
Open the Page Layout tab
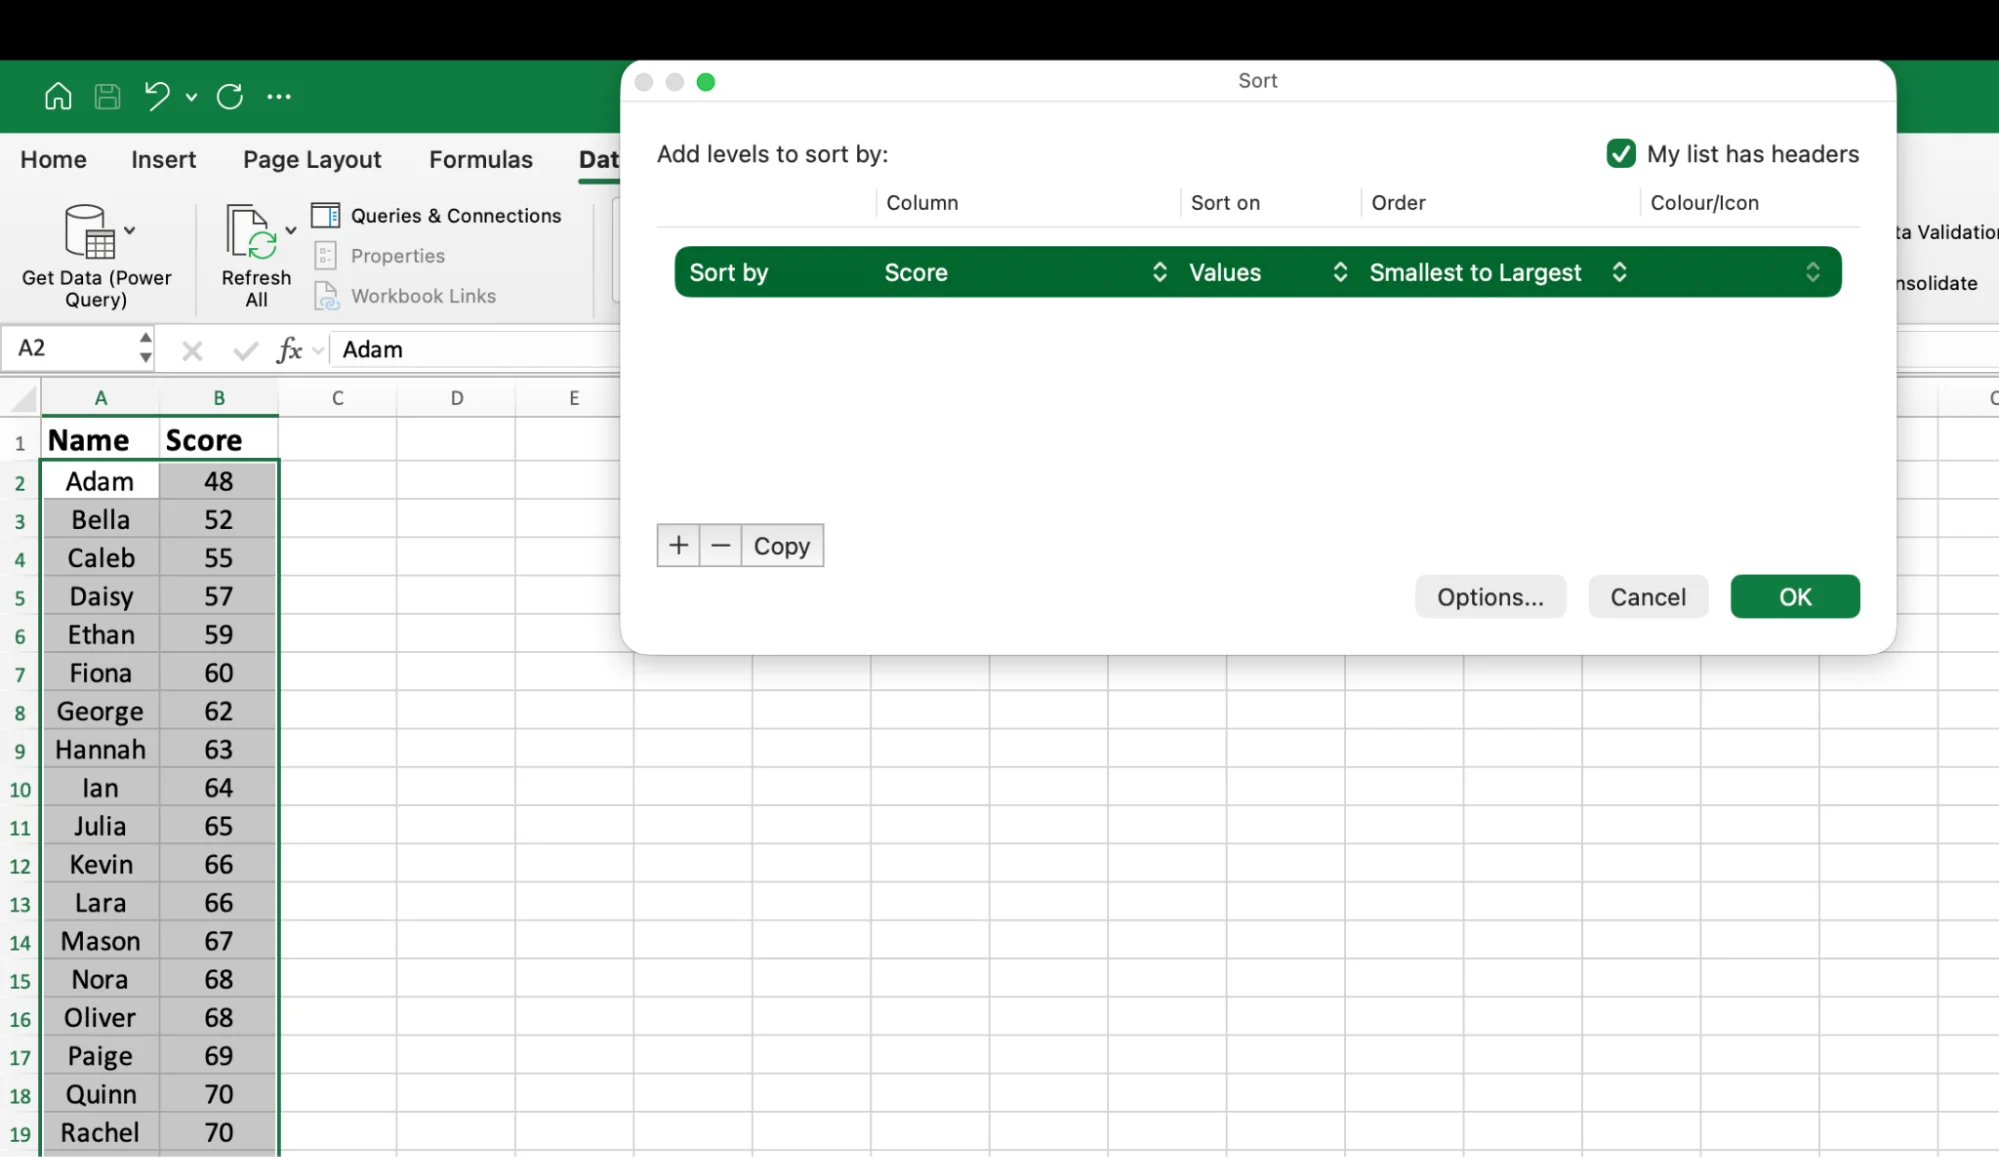[x=312, y=159]
